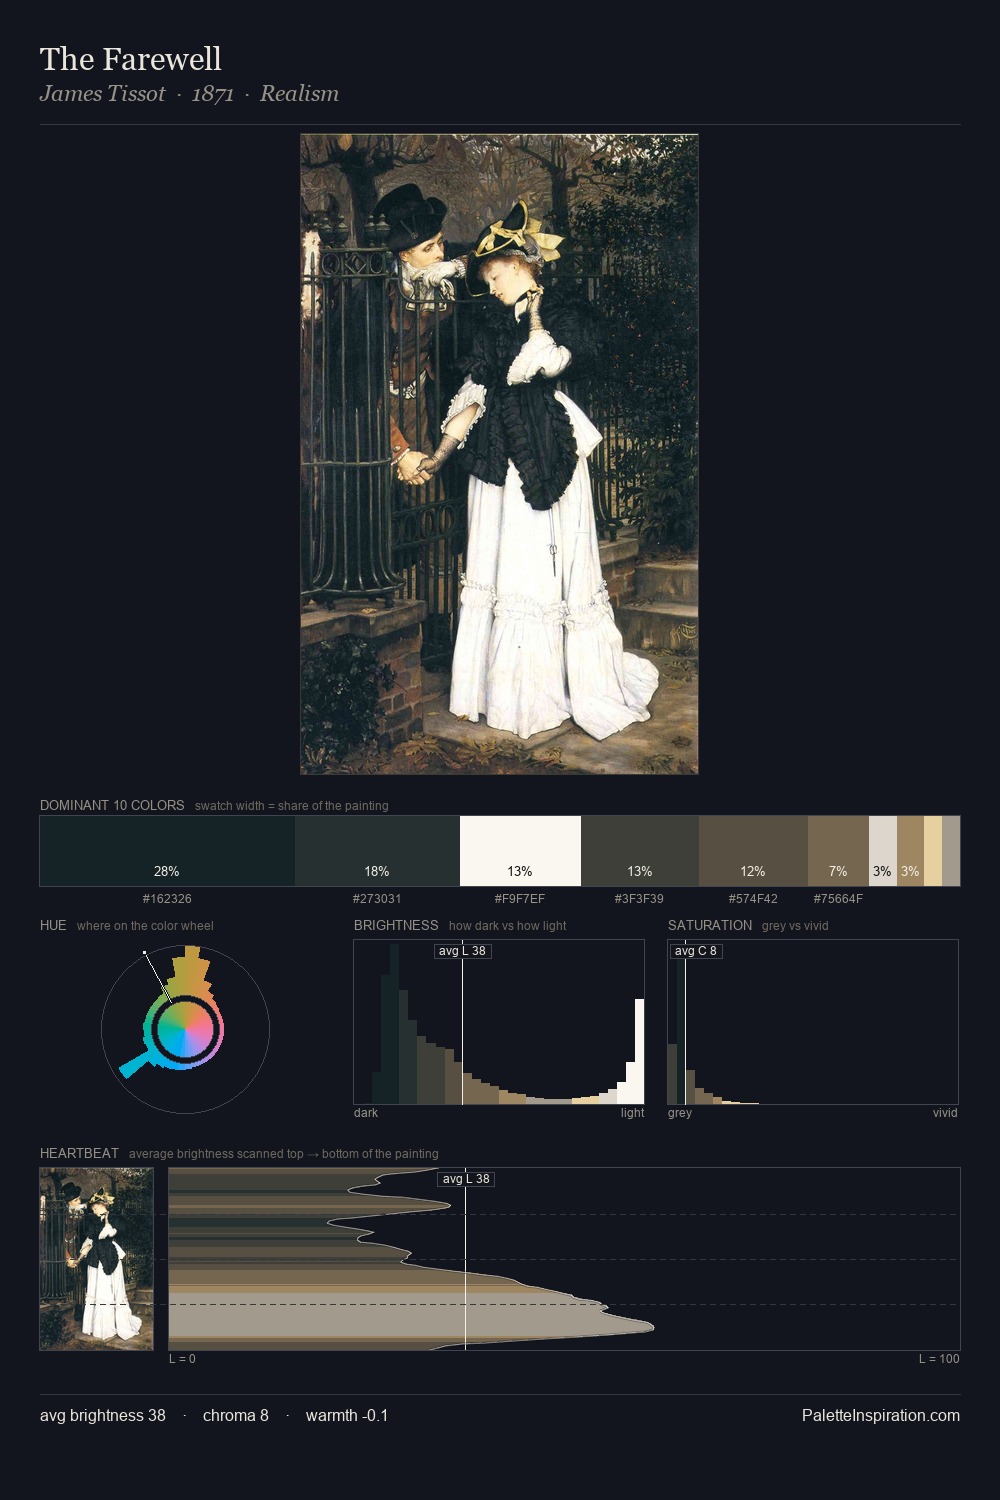This screenshot has height=1500, width=1000.
Task: Click the #3F3F39 hex code label
Action: (x=640, y=899)
